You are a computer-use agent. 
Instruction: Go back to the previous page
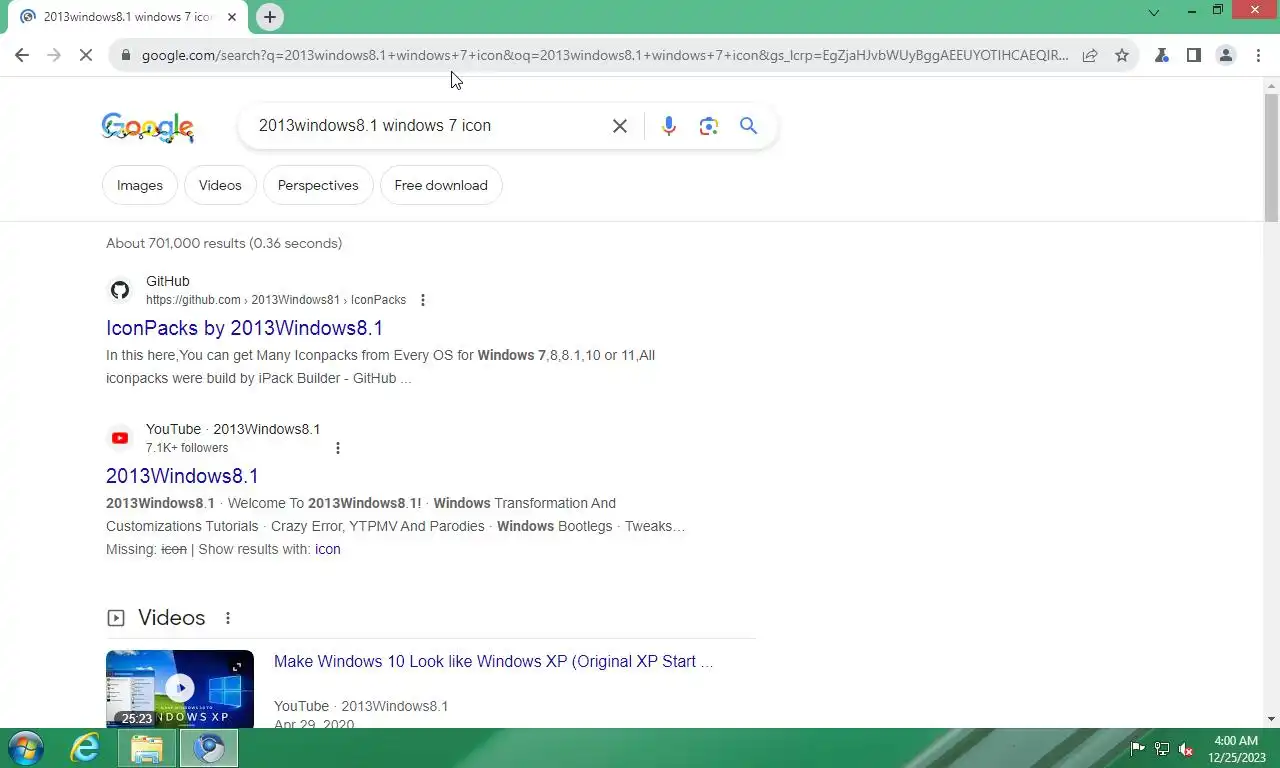point(22,56)
